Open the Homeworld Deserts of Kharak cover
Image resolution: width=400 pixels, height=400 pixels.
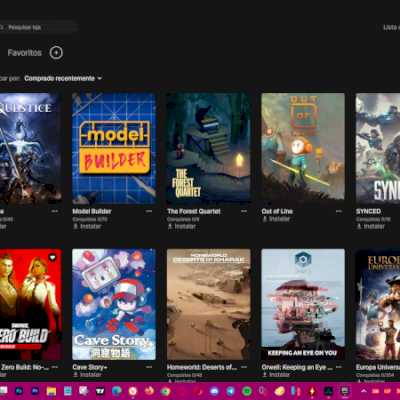(209, 304)
